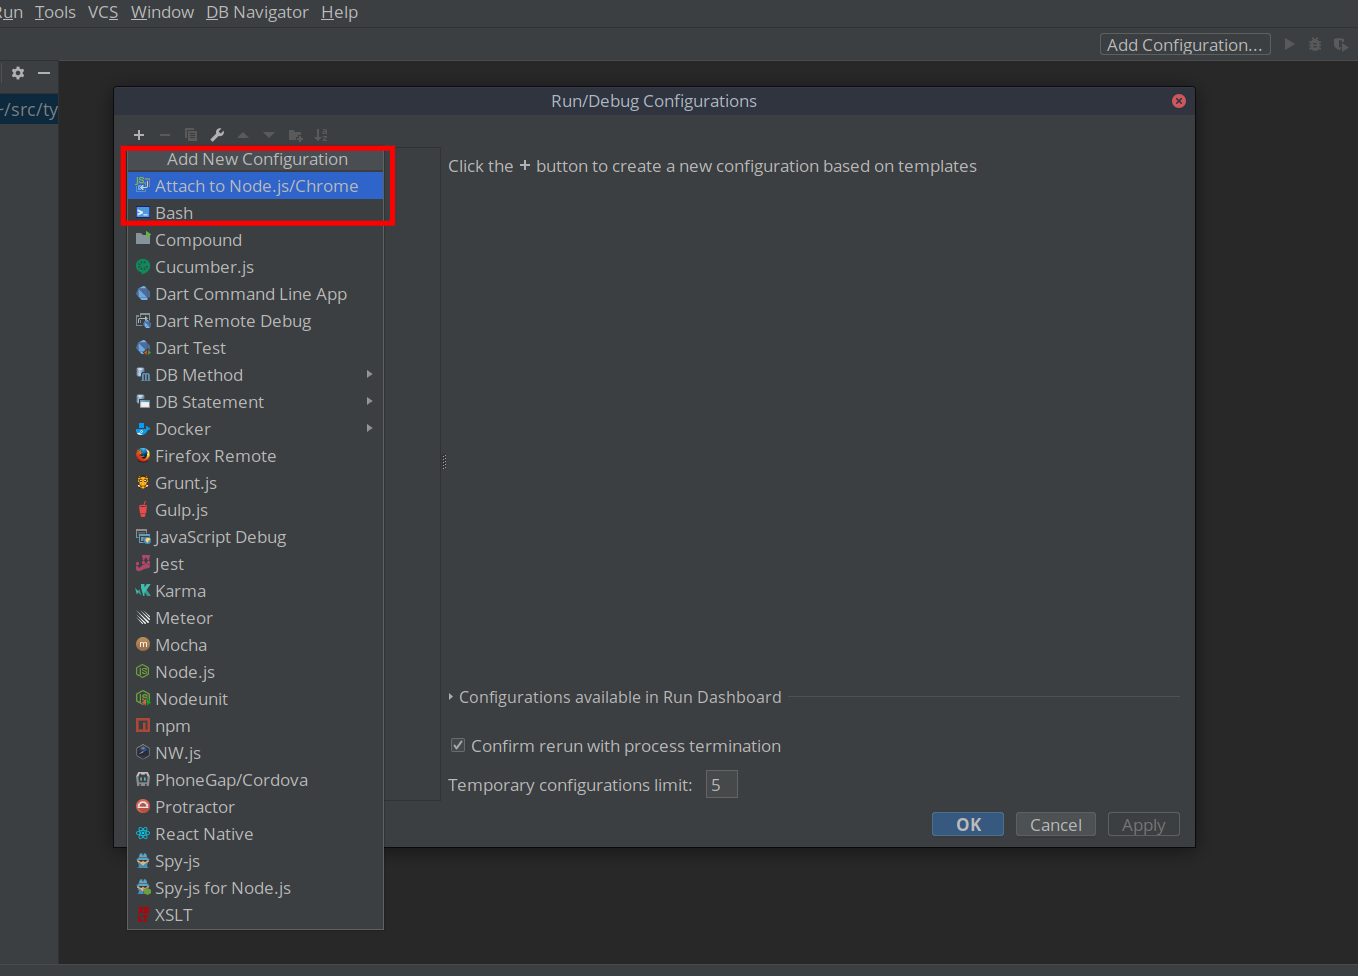Choose NW.js configuration type

[x=256, y=753]
